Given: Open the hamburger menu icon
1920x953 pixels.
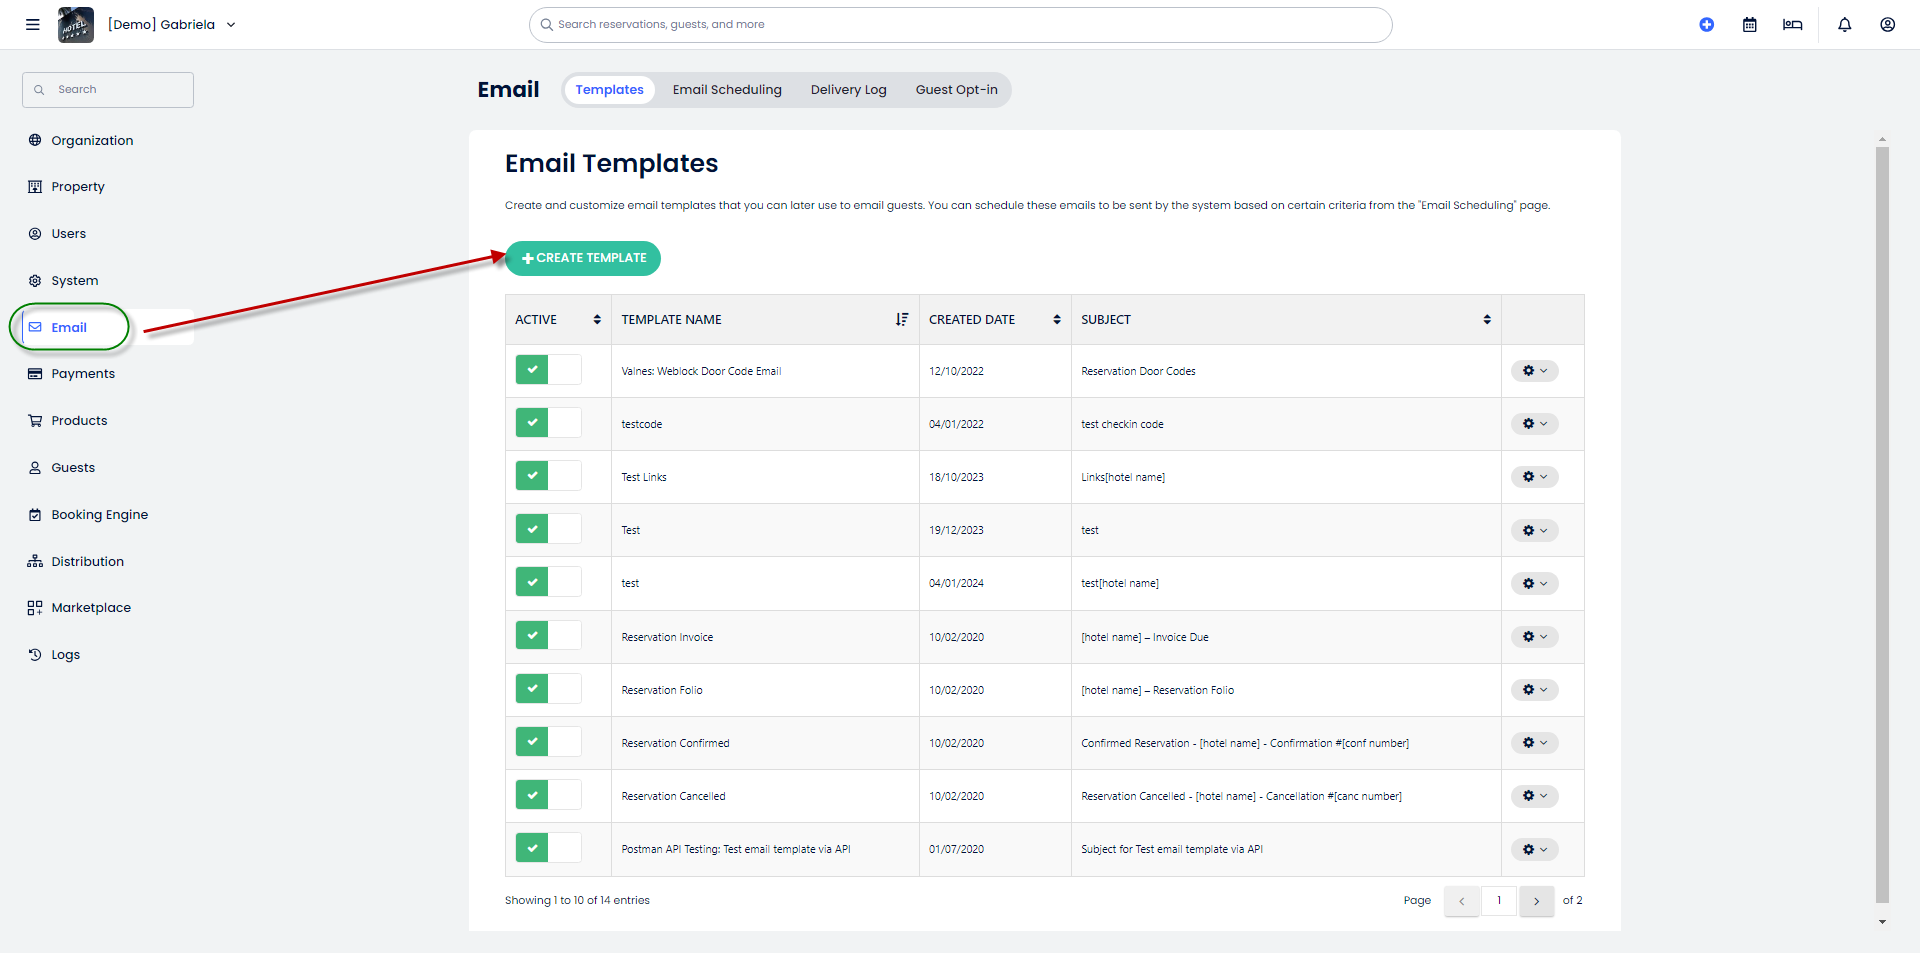Looking at the screenshot, I should [33, 25].
